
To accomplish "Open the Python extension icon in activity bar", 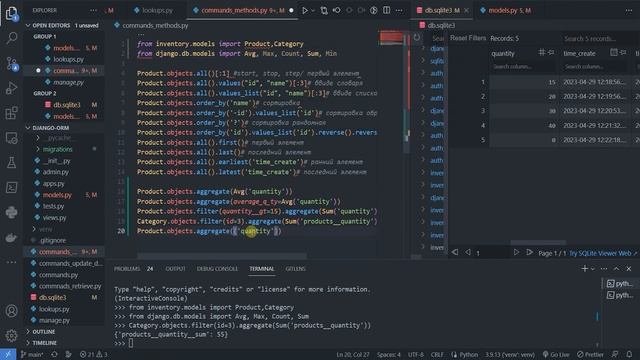I will point(11,212).
